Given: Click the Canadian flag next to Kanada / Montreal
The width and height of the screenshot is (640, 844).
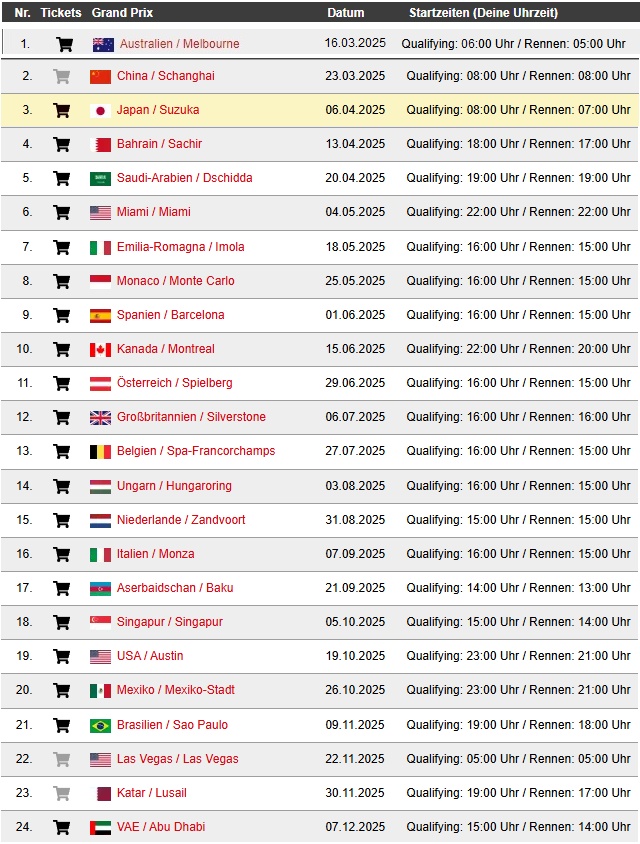Looking at the screenshot, I should tap(100, 349).
